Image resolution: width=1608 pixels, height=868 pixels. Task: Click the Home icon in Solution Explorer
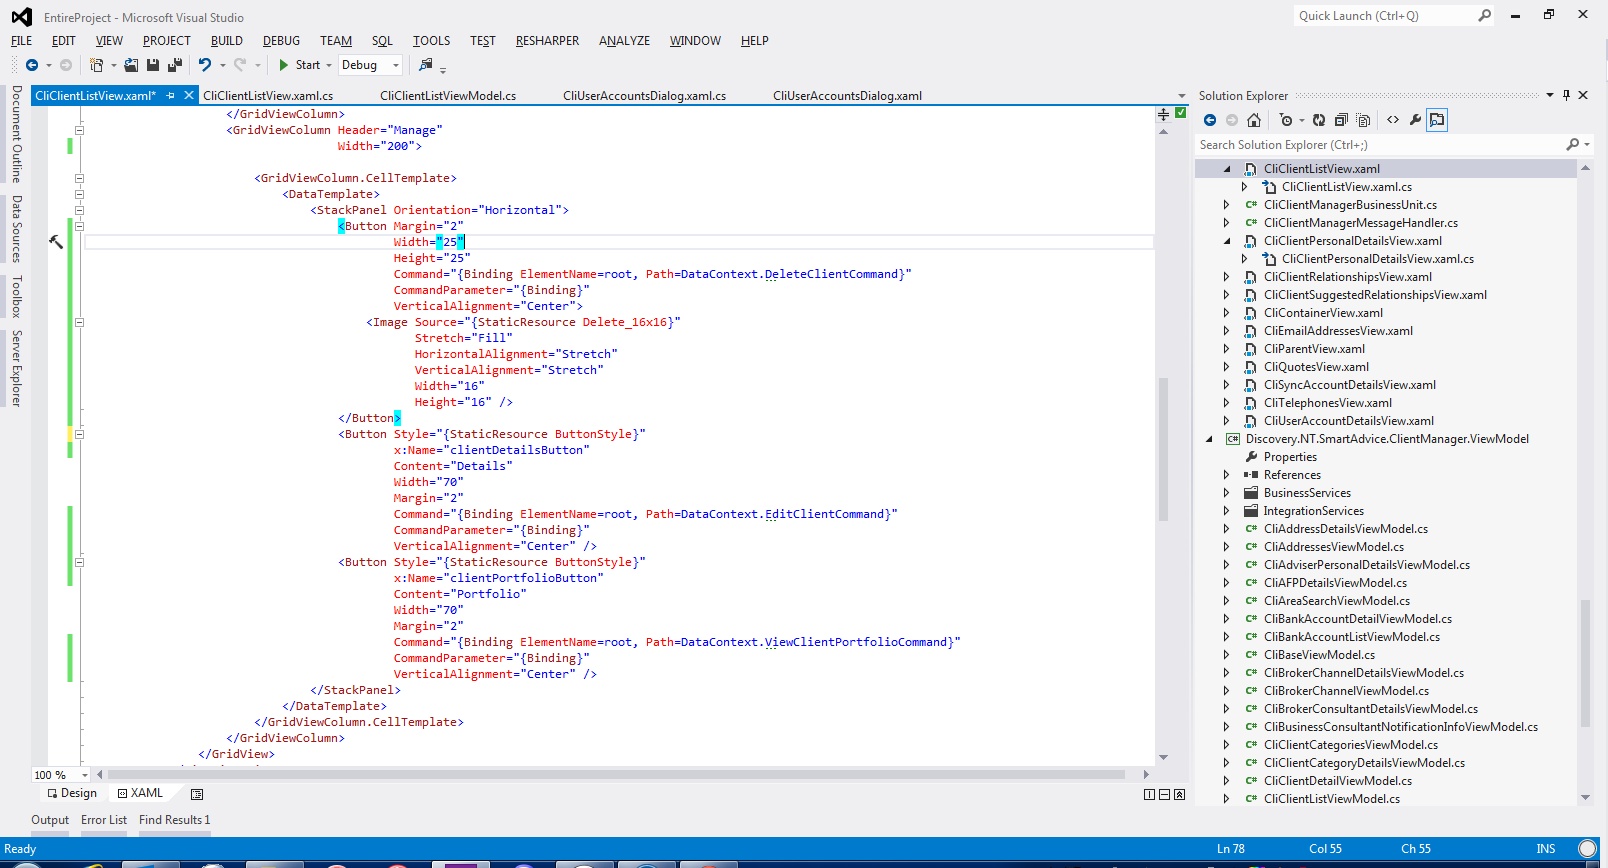click(1254, 120)
